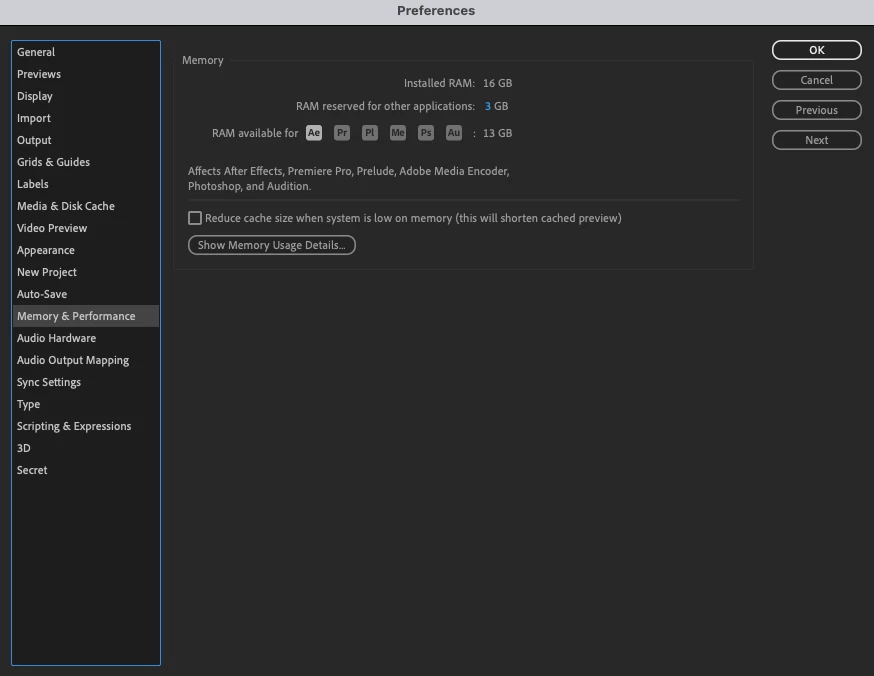Switch to Audio Output Mapping preferences
The image size is (874, 676).
[x=86, y=360]
